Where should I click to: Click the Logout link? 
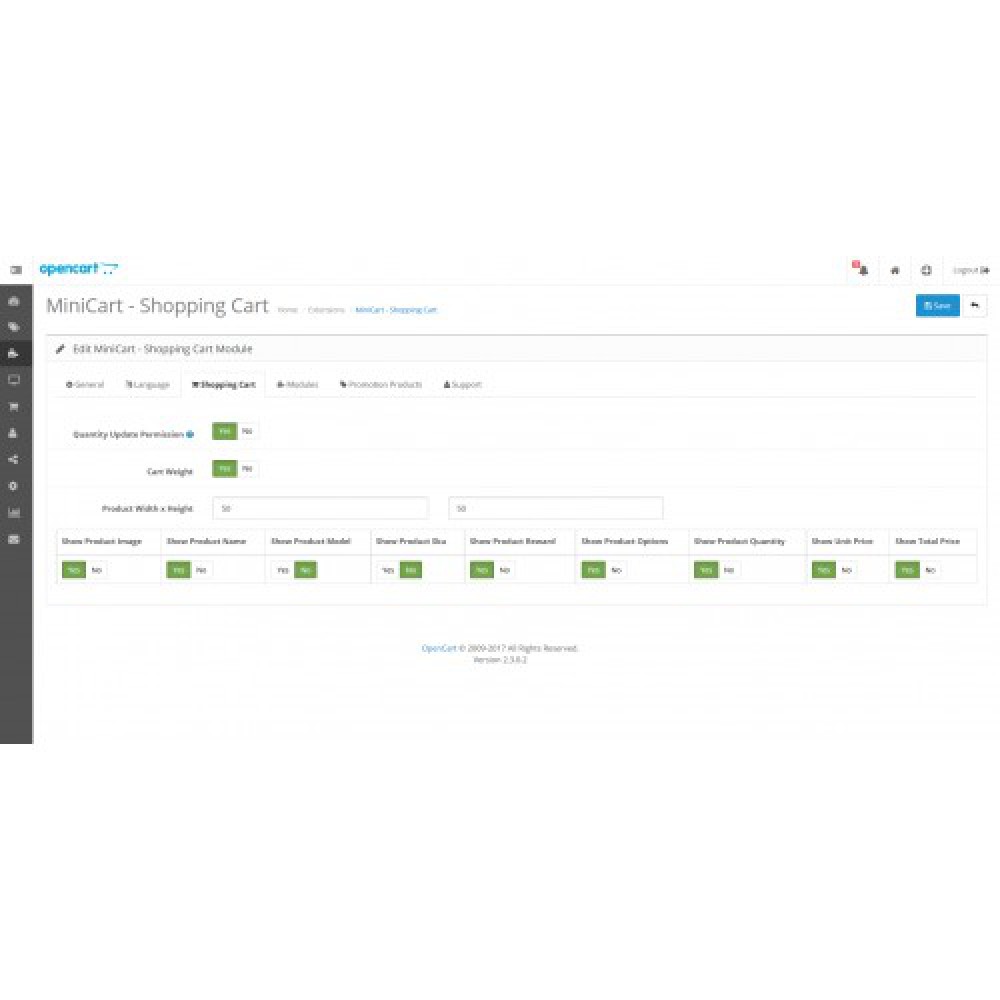coord(970,270)
